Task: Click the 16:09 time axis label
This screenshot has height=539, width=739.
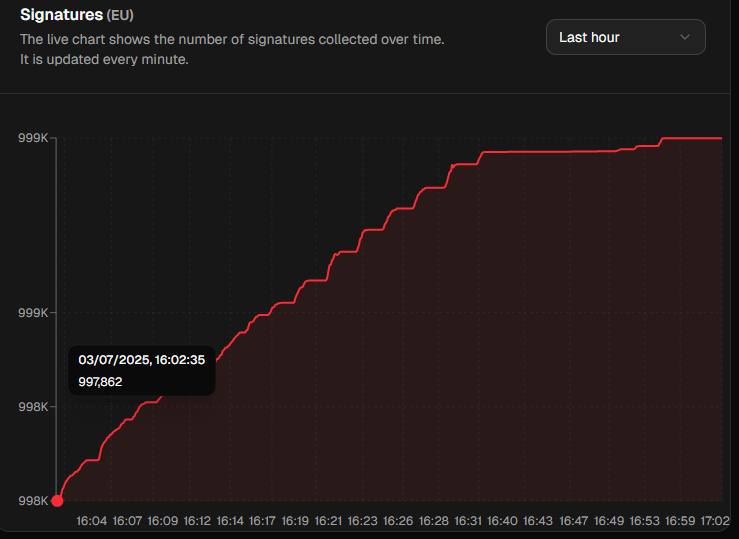Action: click(x=163, y=521)
